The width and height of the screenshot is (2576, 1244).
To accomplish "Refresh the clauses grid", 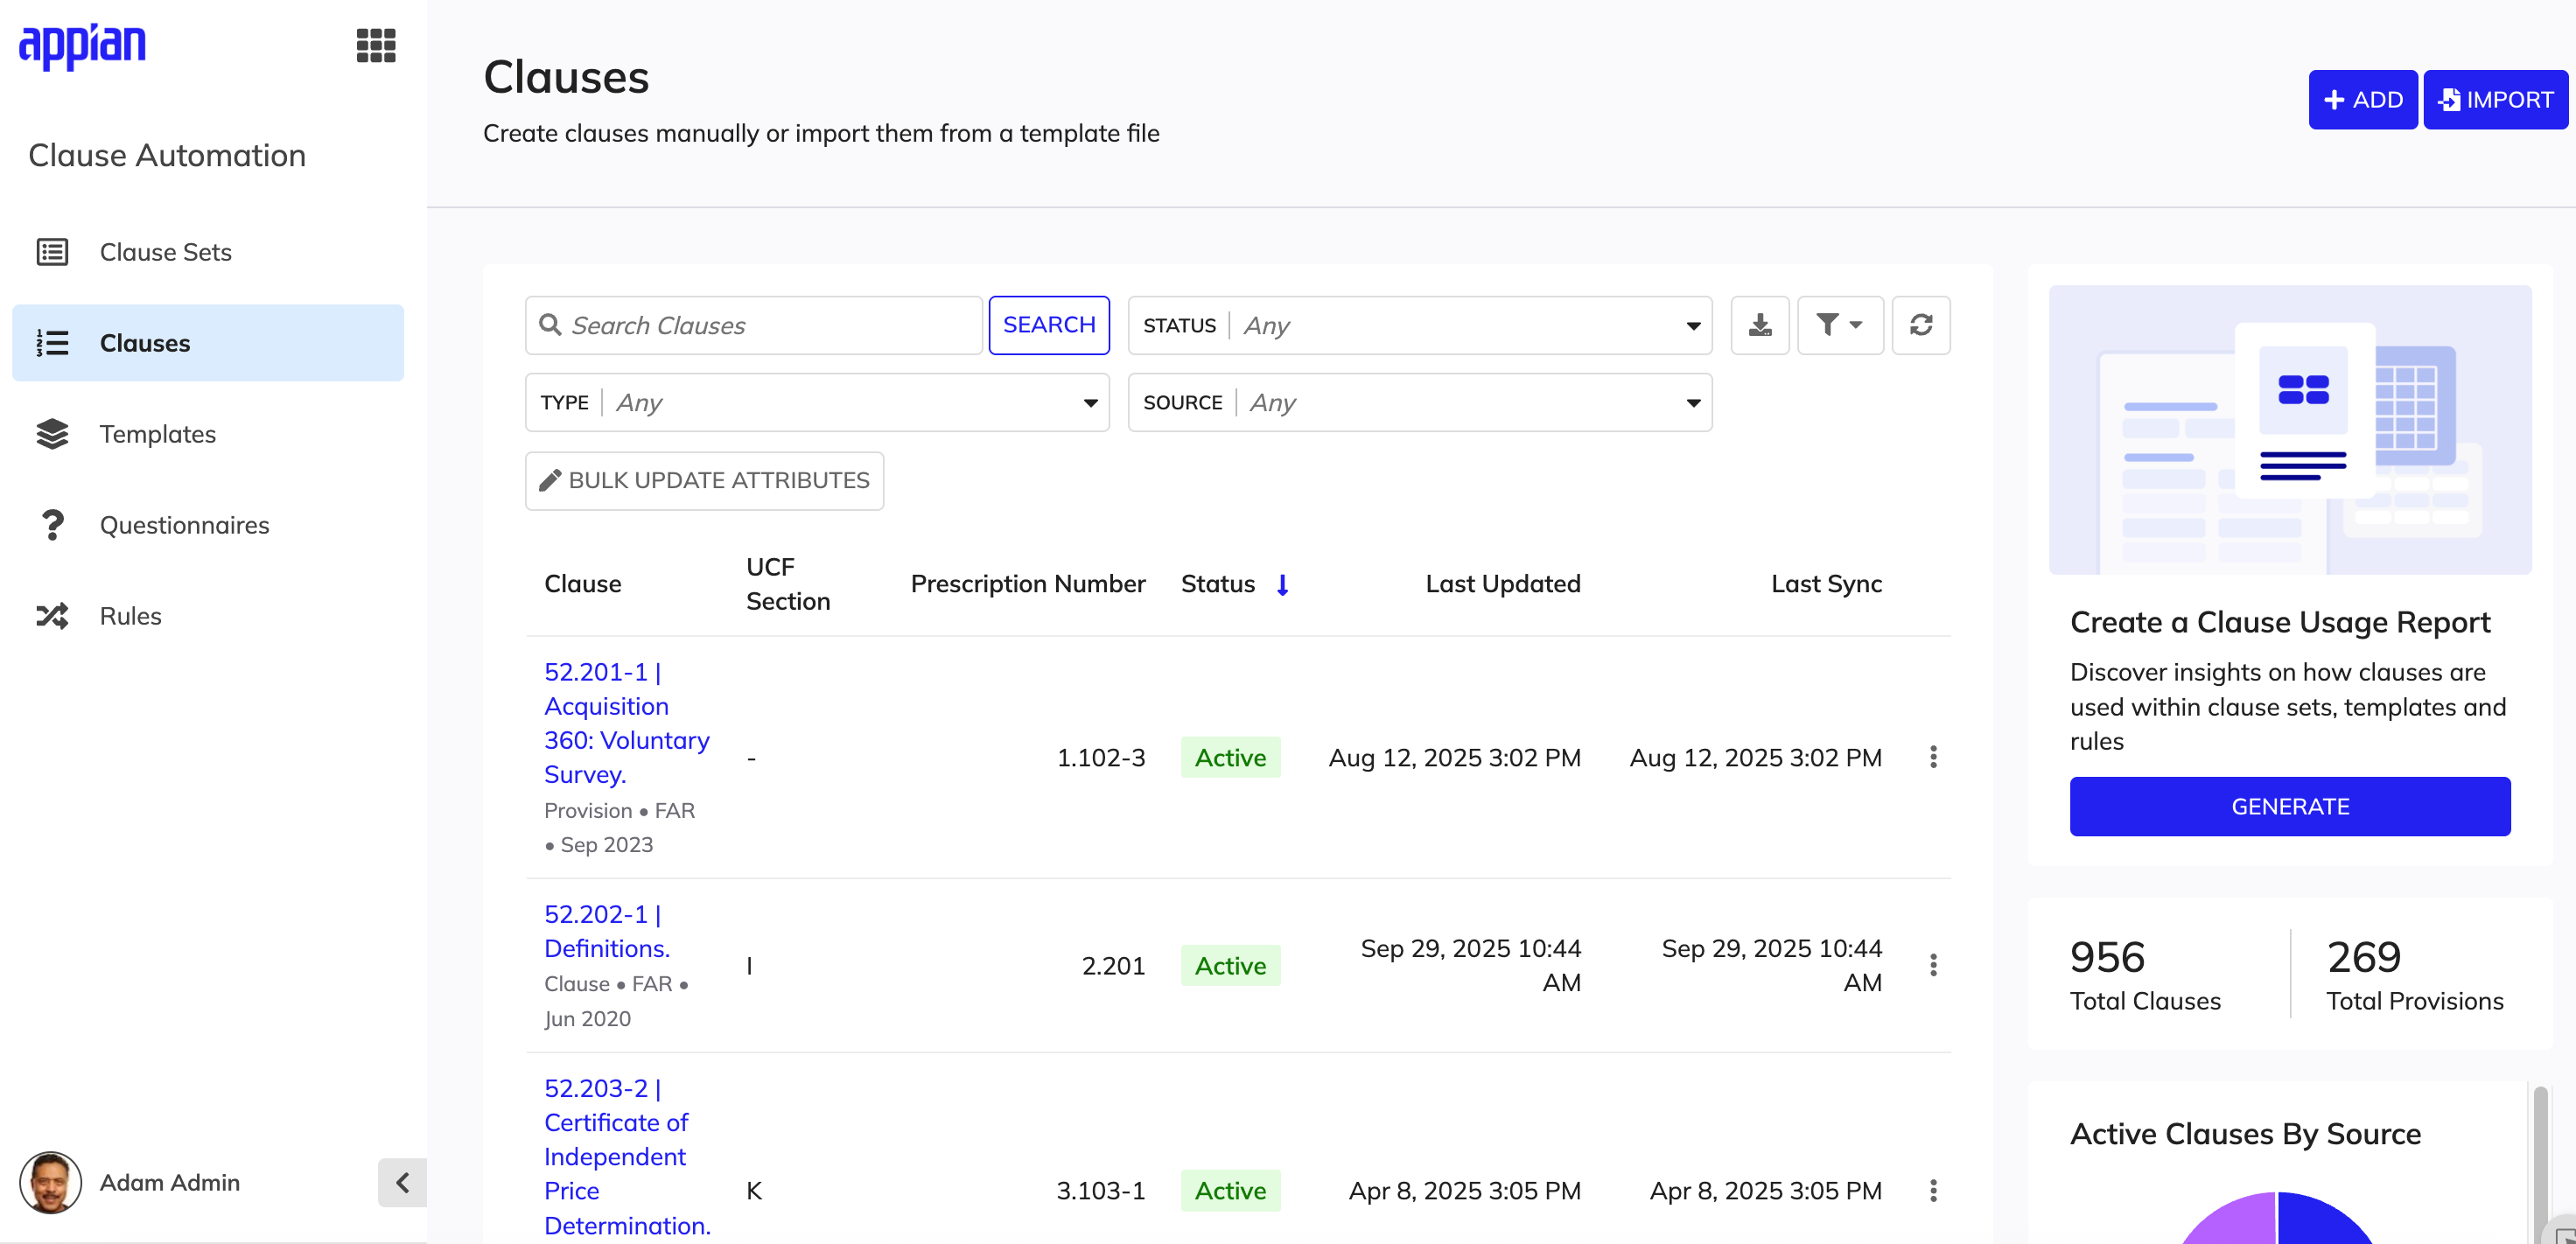I will point(1921,325).
